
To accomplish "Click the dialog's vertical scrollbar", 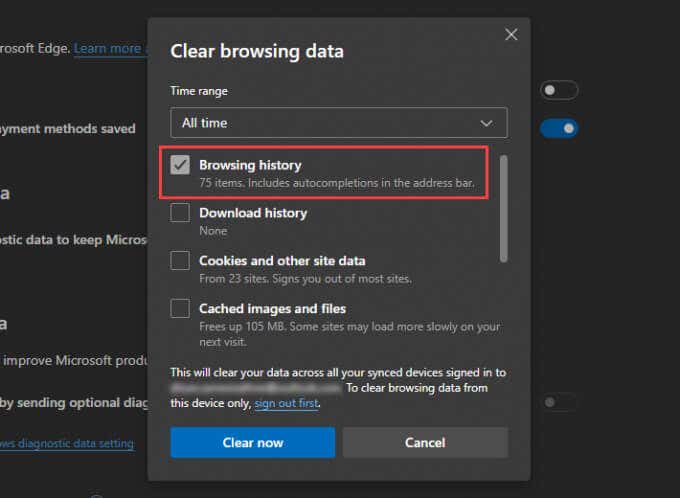I will pos(502,205).
